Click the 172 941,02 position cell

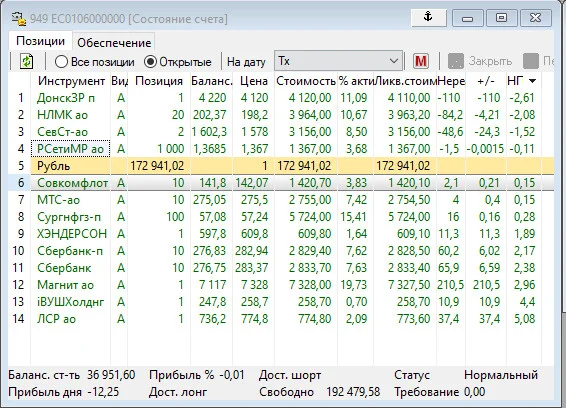(x=157, y=166)
